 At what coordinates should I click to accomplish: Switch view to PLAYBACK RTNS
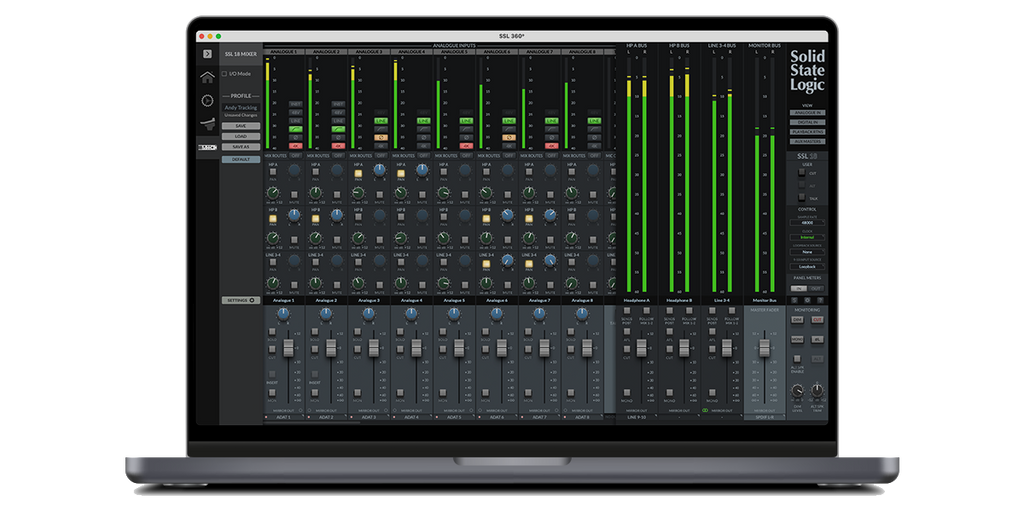pos(807,132)
